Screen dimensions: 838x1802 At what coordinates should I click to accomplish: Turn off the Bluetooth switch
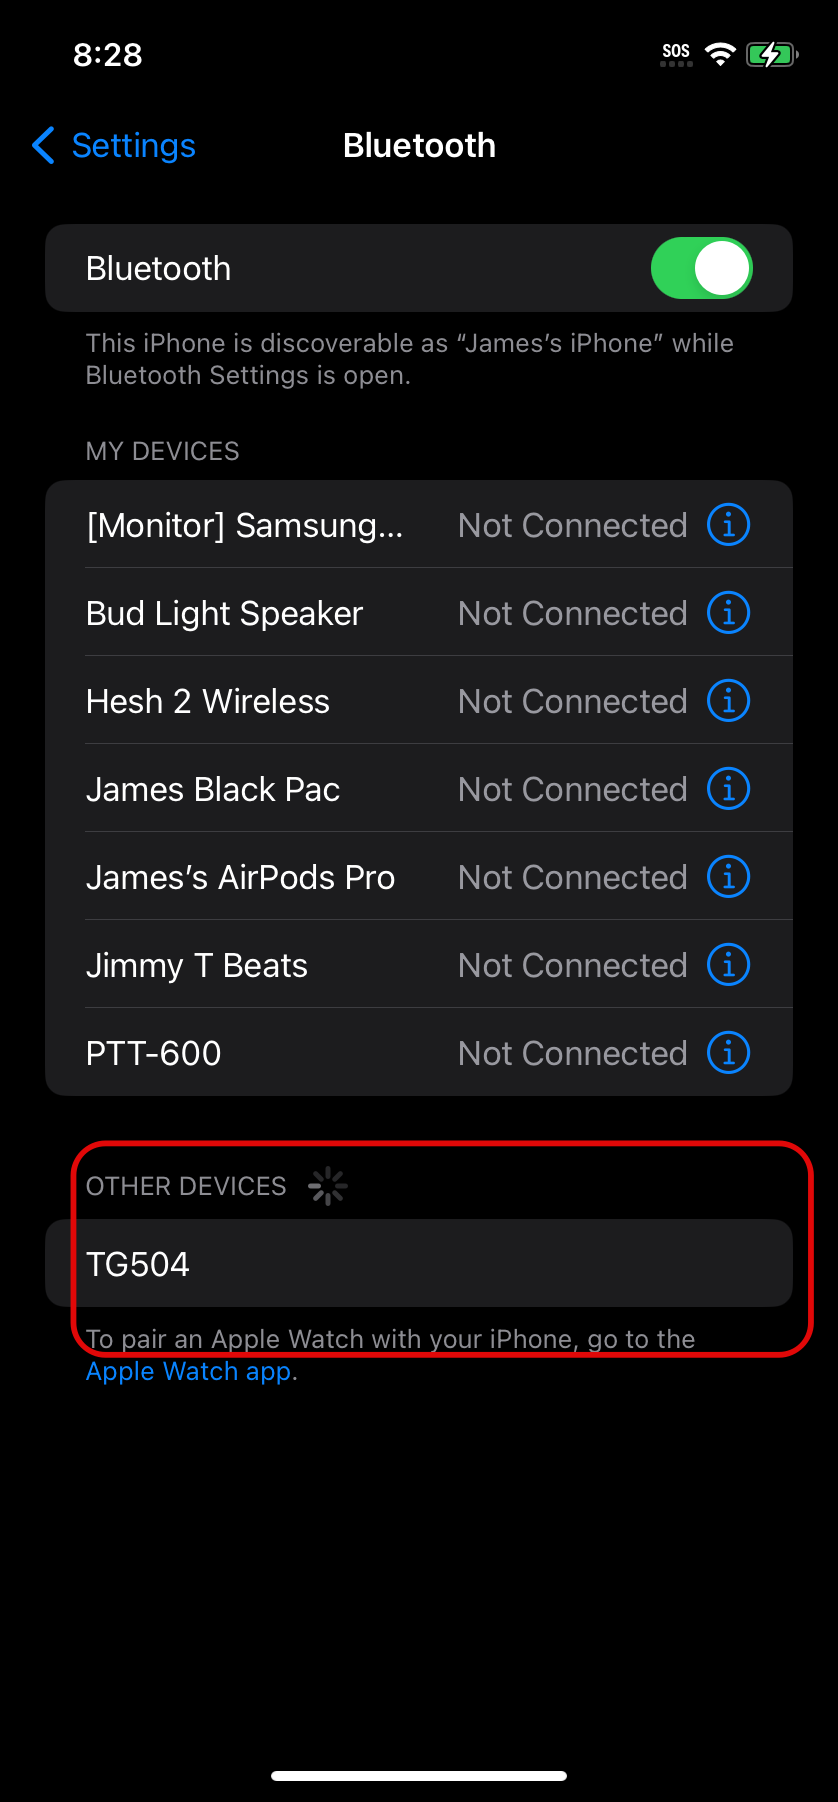(701, 268)
